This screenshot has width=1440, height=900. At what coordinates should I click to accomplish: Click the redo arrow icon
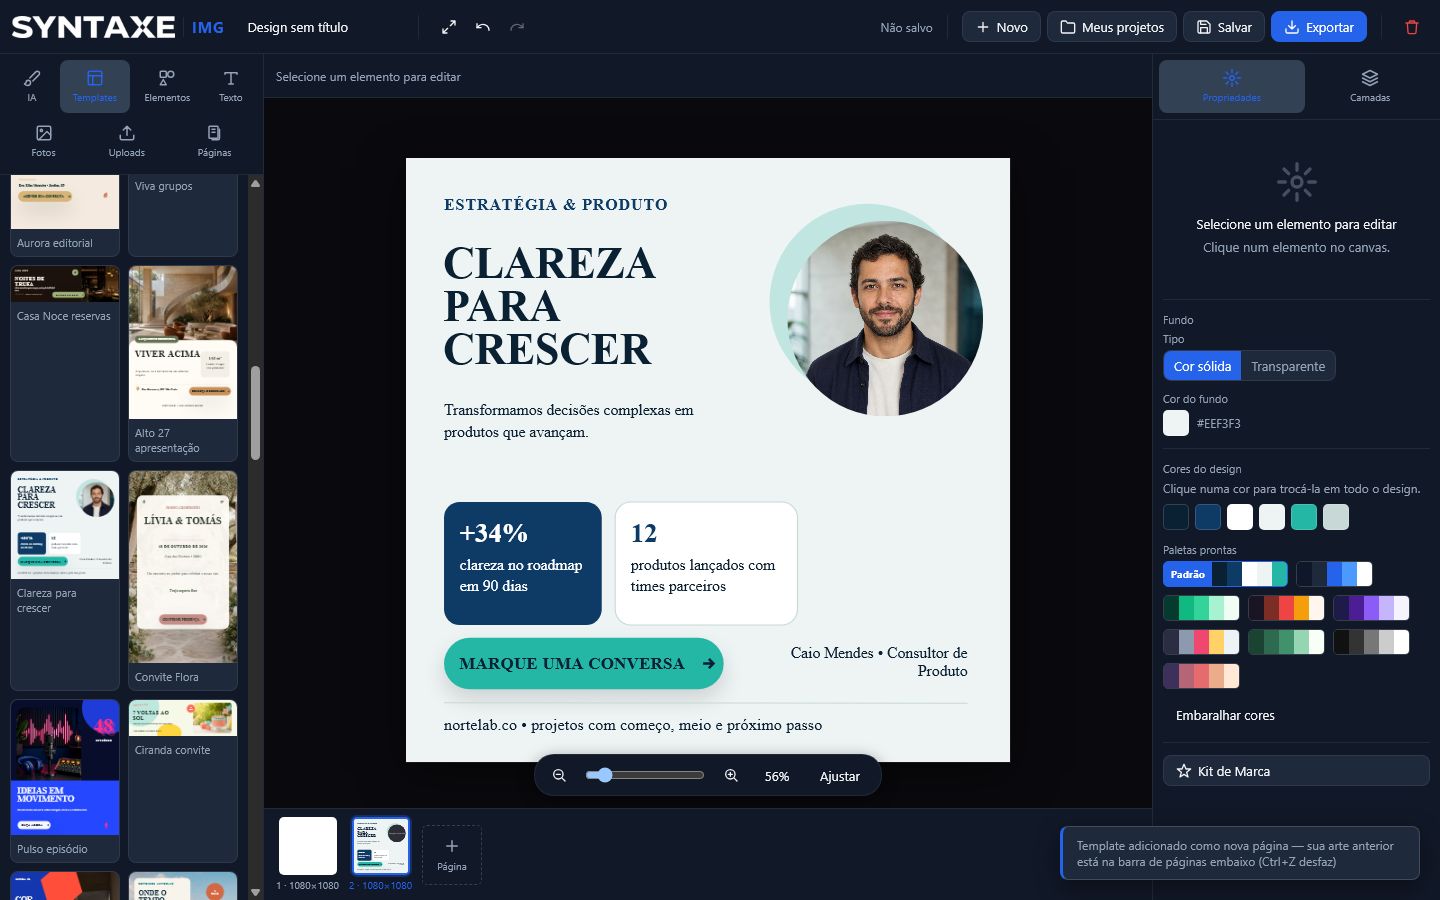(x=517, y=27)
